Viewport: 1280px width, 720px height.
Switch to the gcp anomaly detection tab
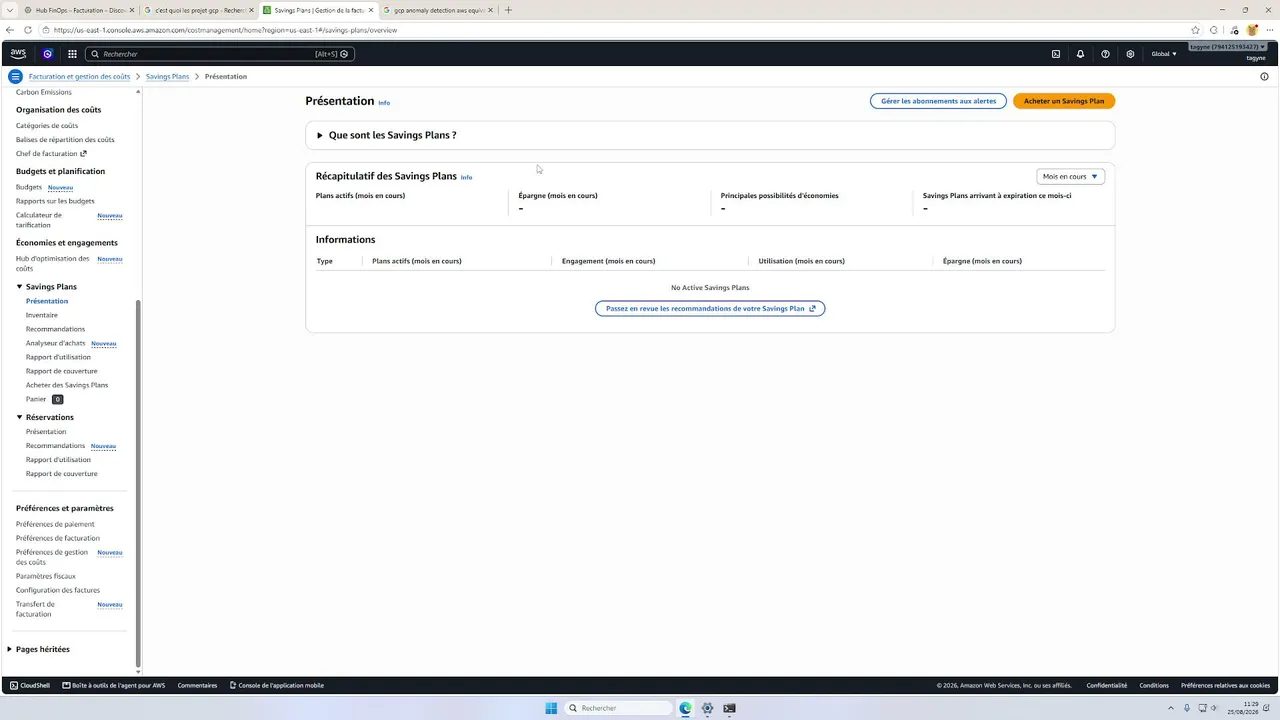[x=438, y=10]
